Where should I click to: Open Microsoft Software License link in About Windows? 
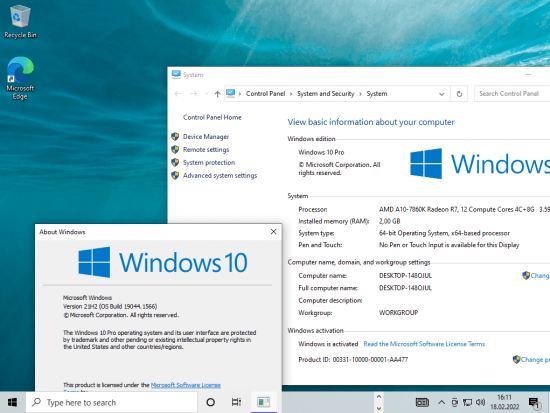click(x=186, y=385)
